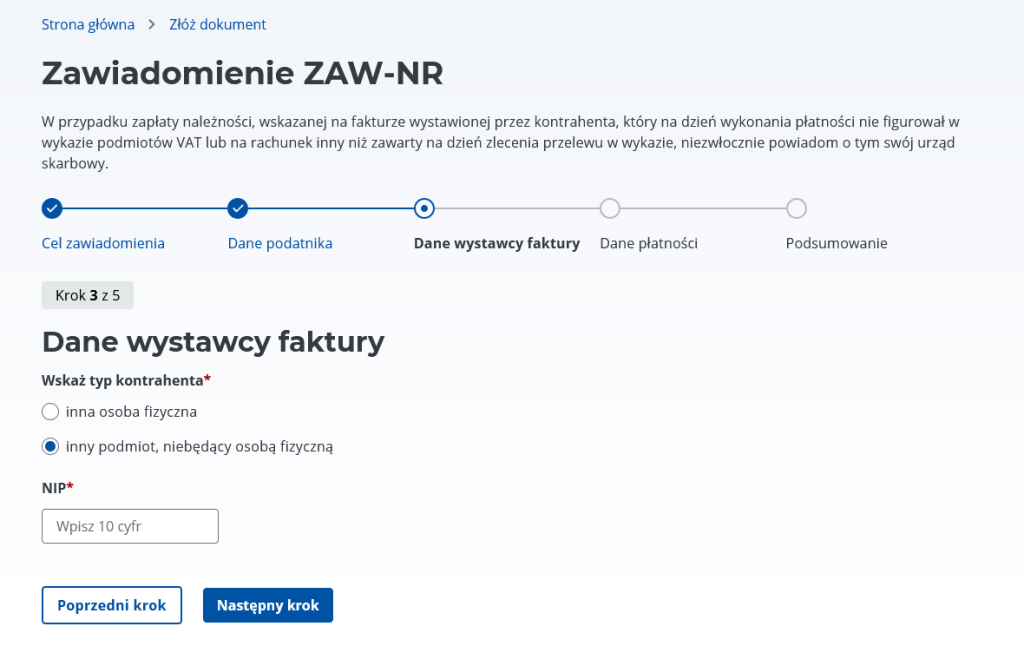The height and width of the screenshot is (666, 1024).
Task: Click the empty circle icon for Podsumowanie
Action: point(797,209)
